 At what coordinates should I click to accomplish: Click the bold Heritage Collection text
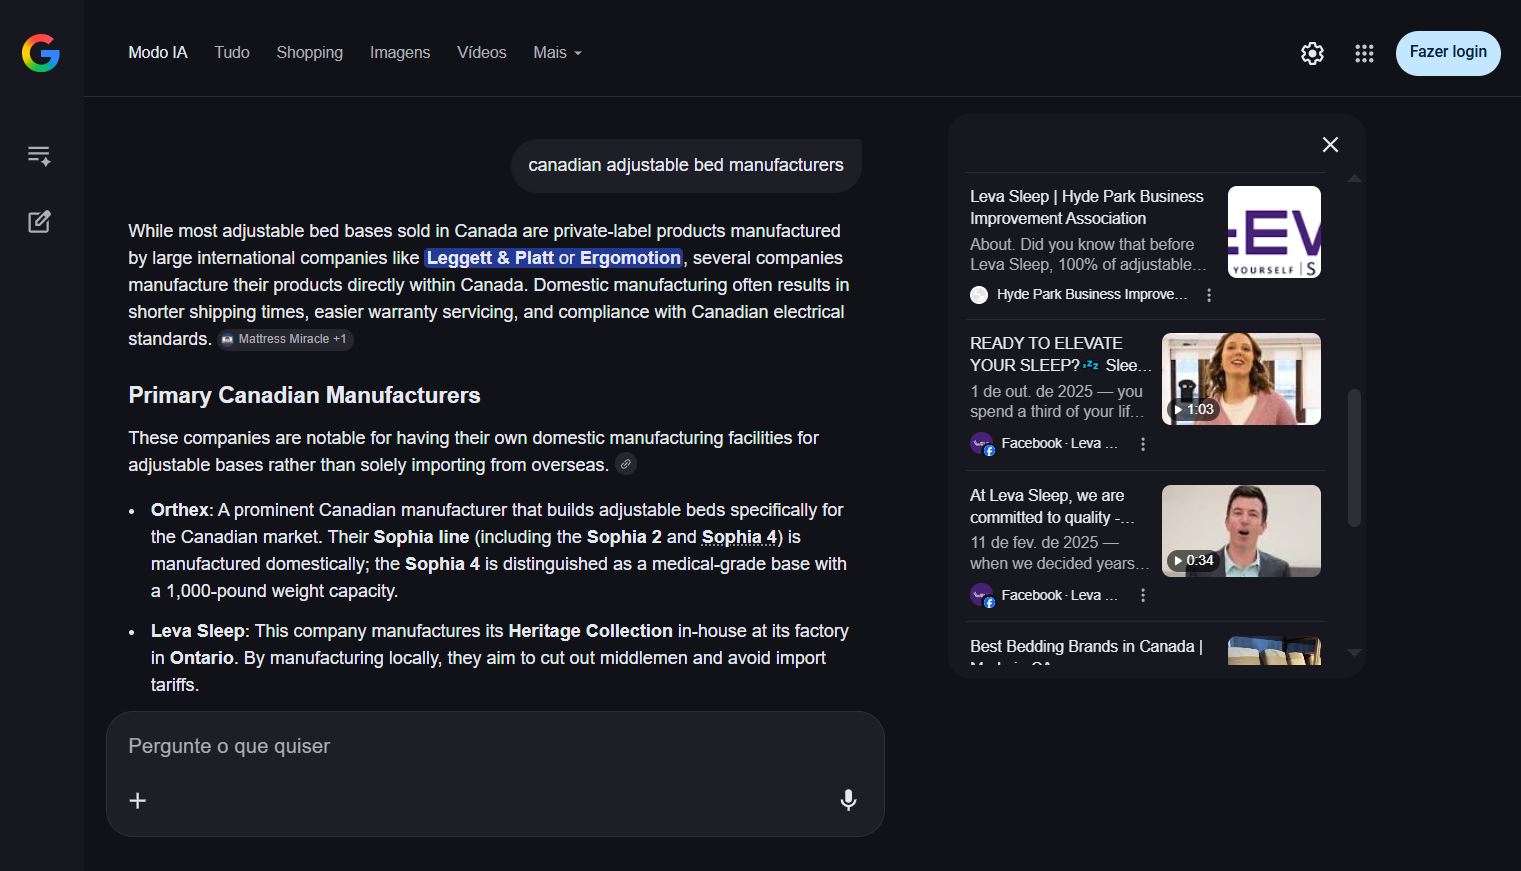(x=590, y=631)
